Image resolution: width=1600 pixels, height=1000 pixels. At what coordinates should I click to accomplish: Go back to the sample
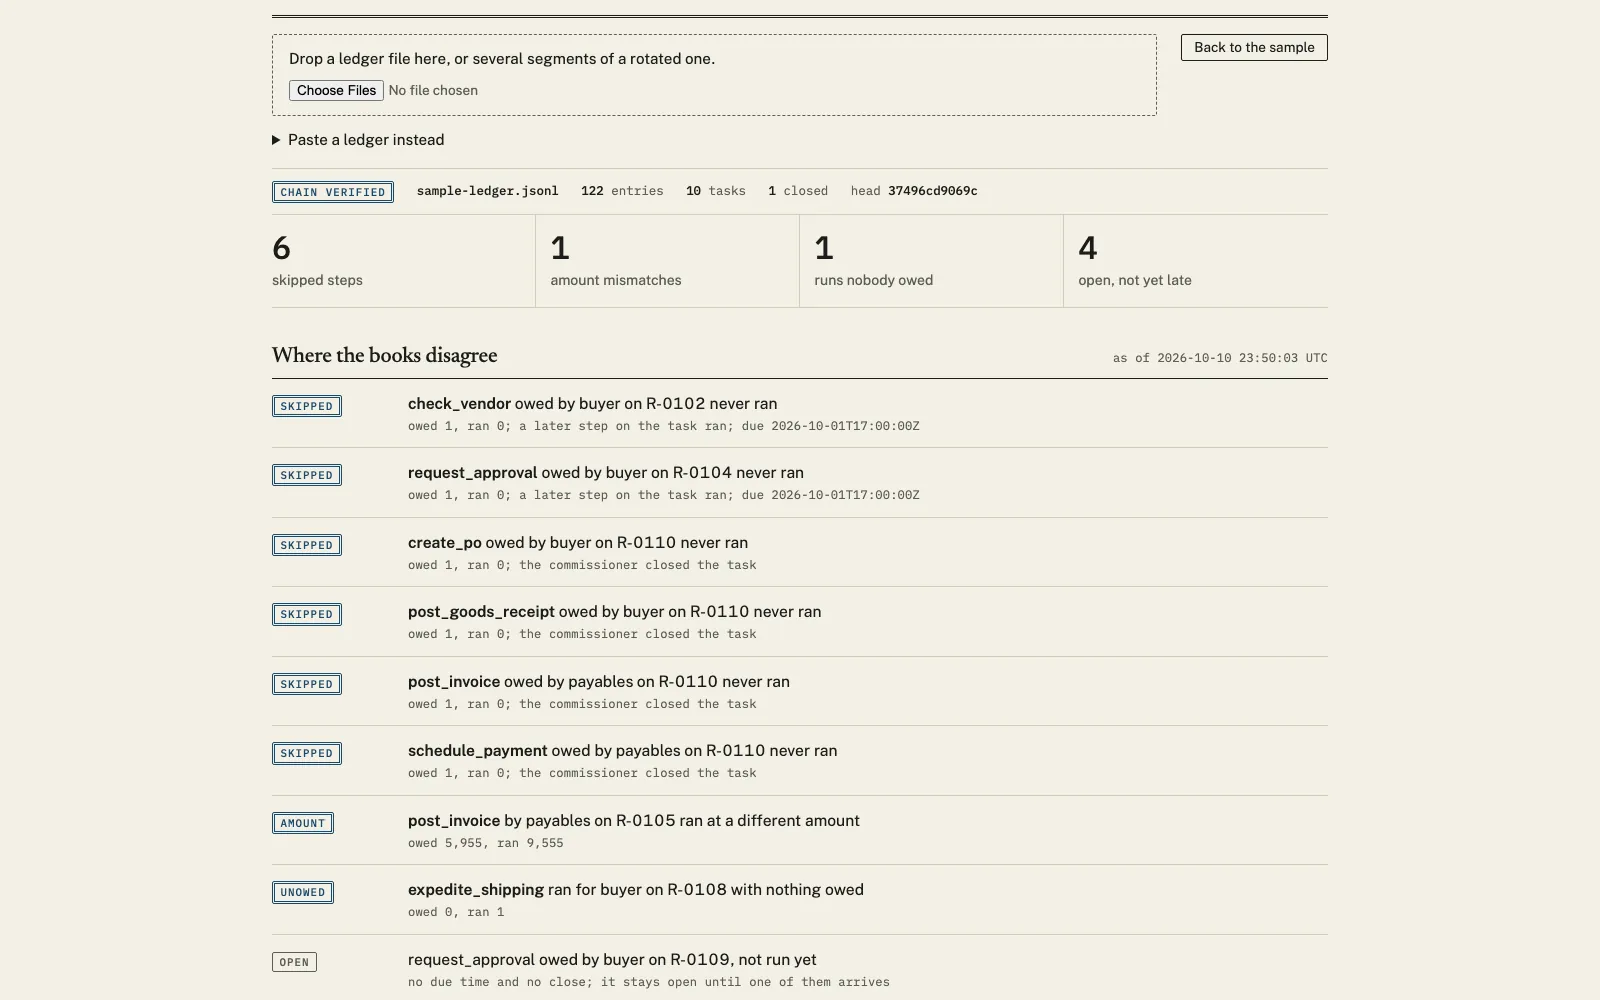pos(1254,47)
